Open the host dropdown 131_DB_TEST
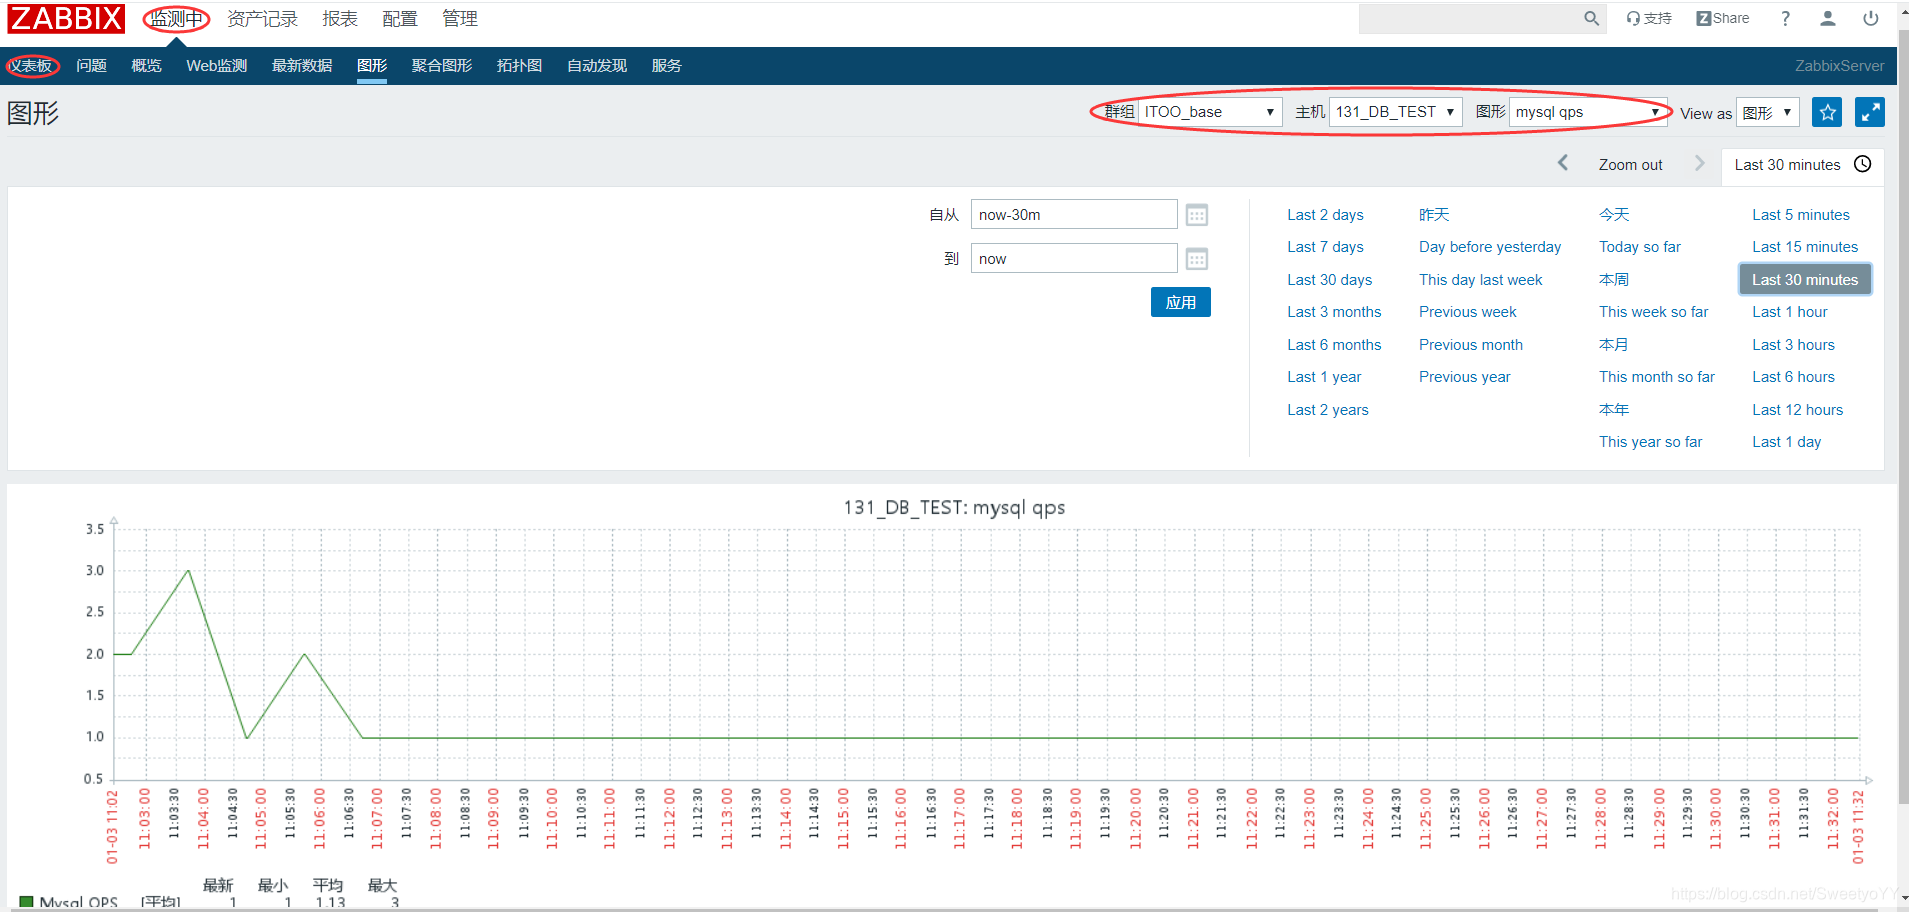This screenshot has width=1909, height=912. pyautogui.click(x=1395, y=112)
